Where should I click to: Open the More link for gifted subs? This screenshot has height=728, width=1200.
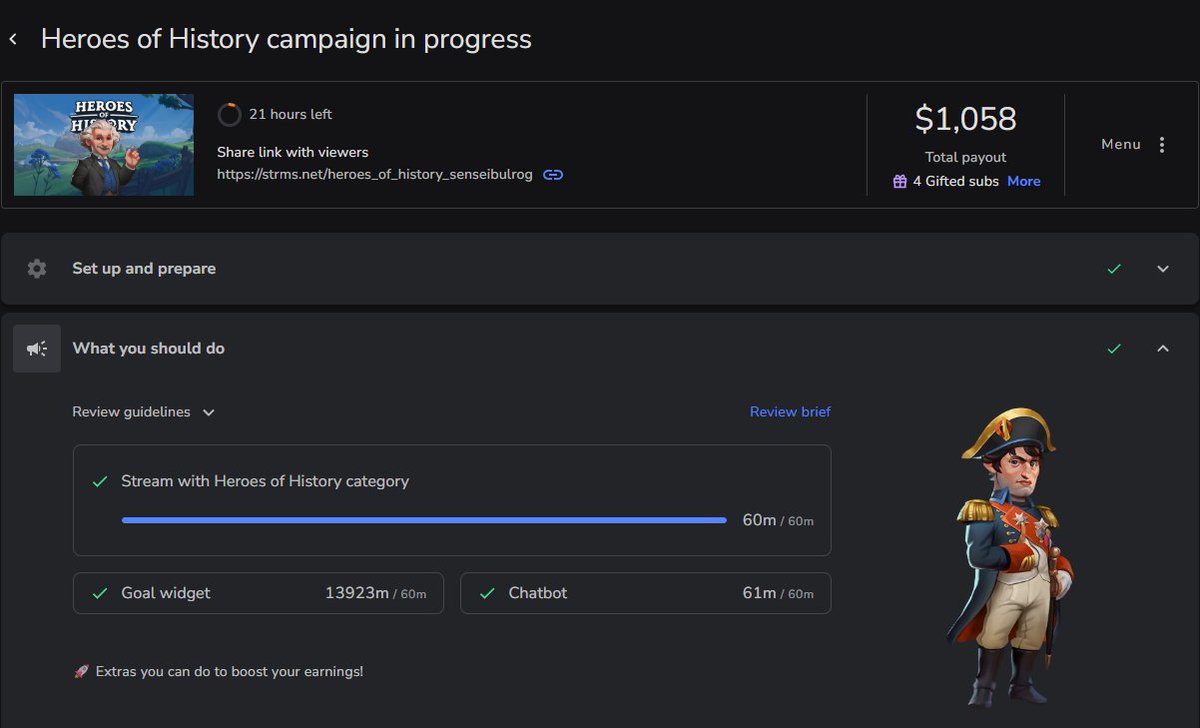[1024, 181]
